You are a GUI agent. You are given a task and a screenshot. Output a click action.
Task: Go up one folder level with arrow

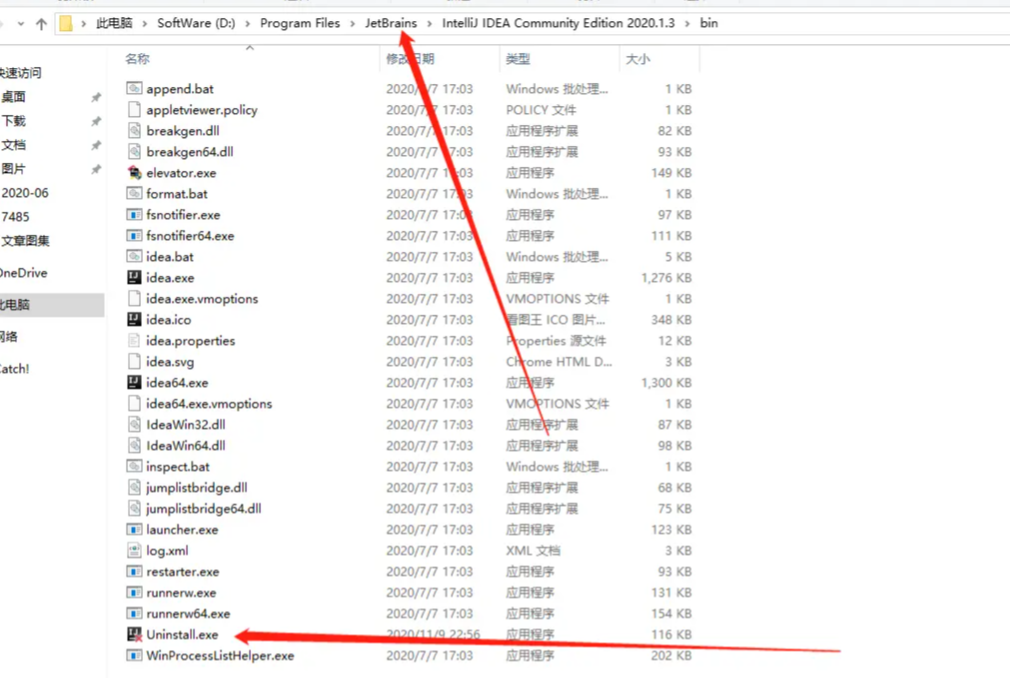41,24
